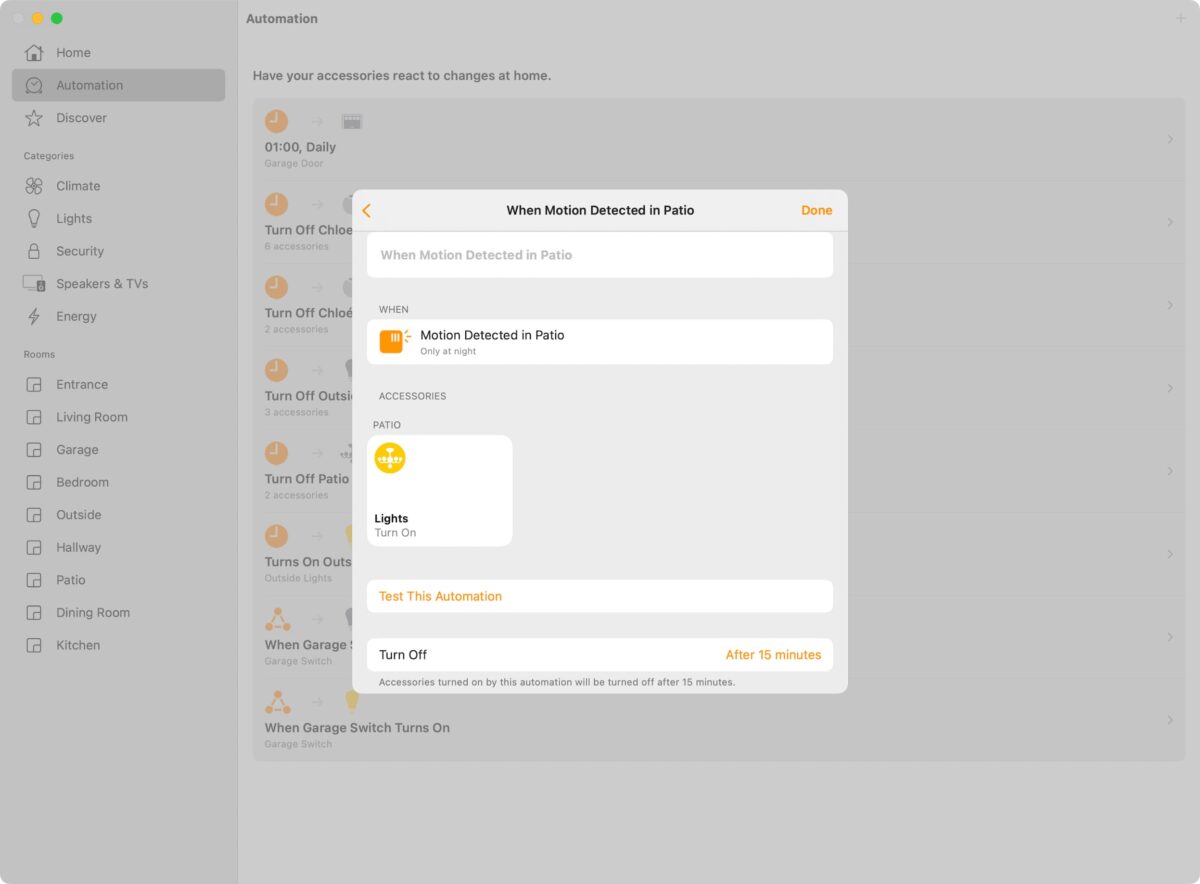Click the Climate fan icon
Viewport: 1200px width, 884px height.
click(34, 186)
